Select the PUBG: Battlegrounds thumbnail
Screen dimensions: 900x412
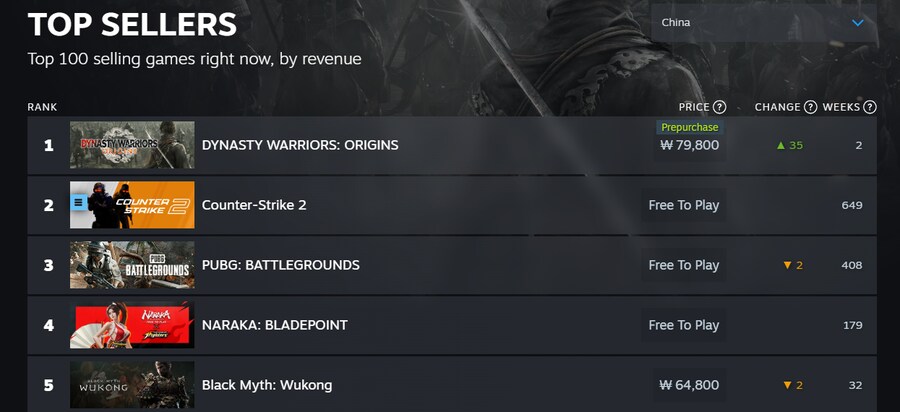coord(132,265)
